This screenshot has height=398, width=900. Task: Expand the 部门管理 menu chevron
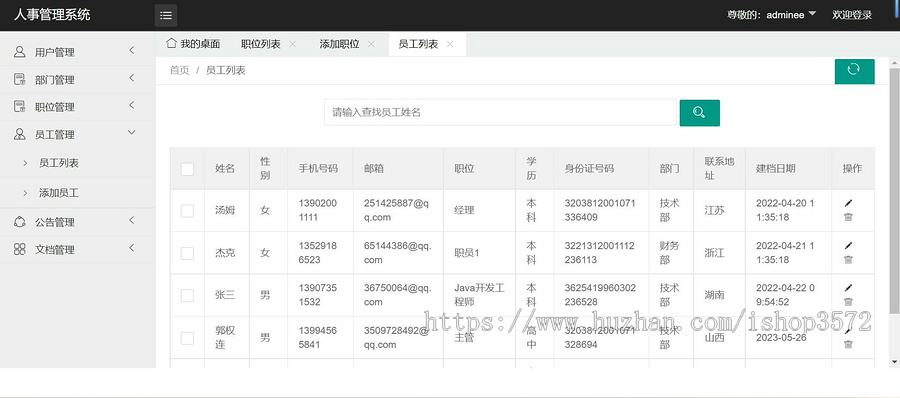[131, 78]
